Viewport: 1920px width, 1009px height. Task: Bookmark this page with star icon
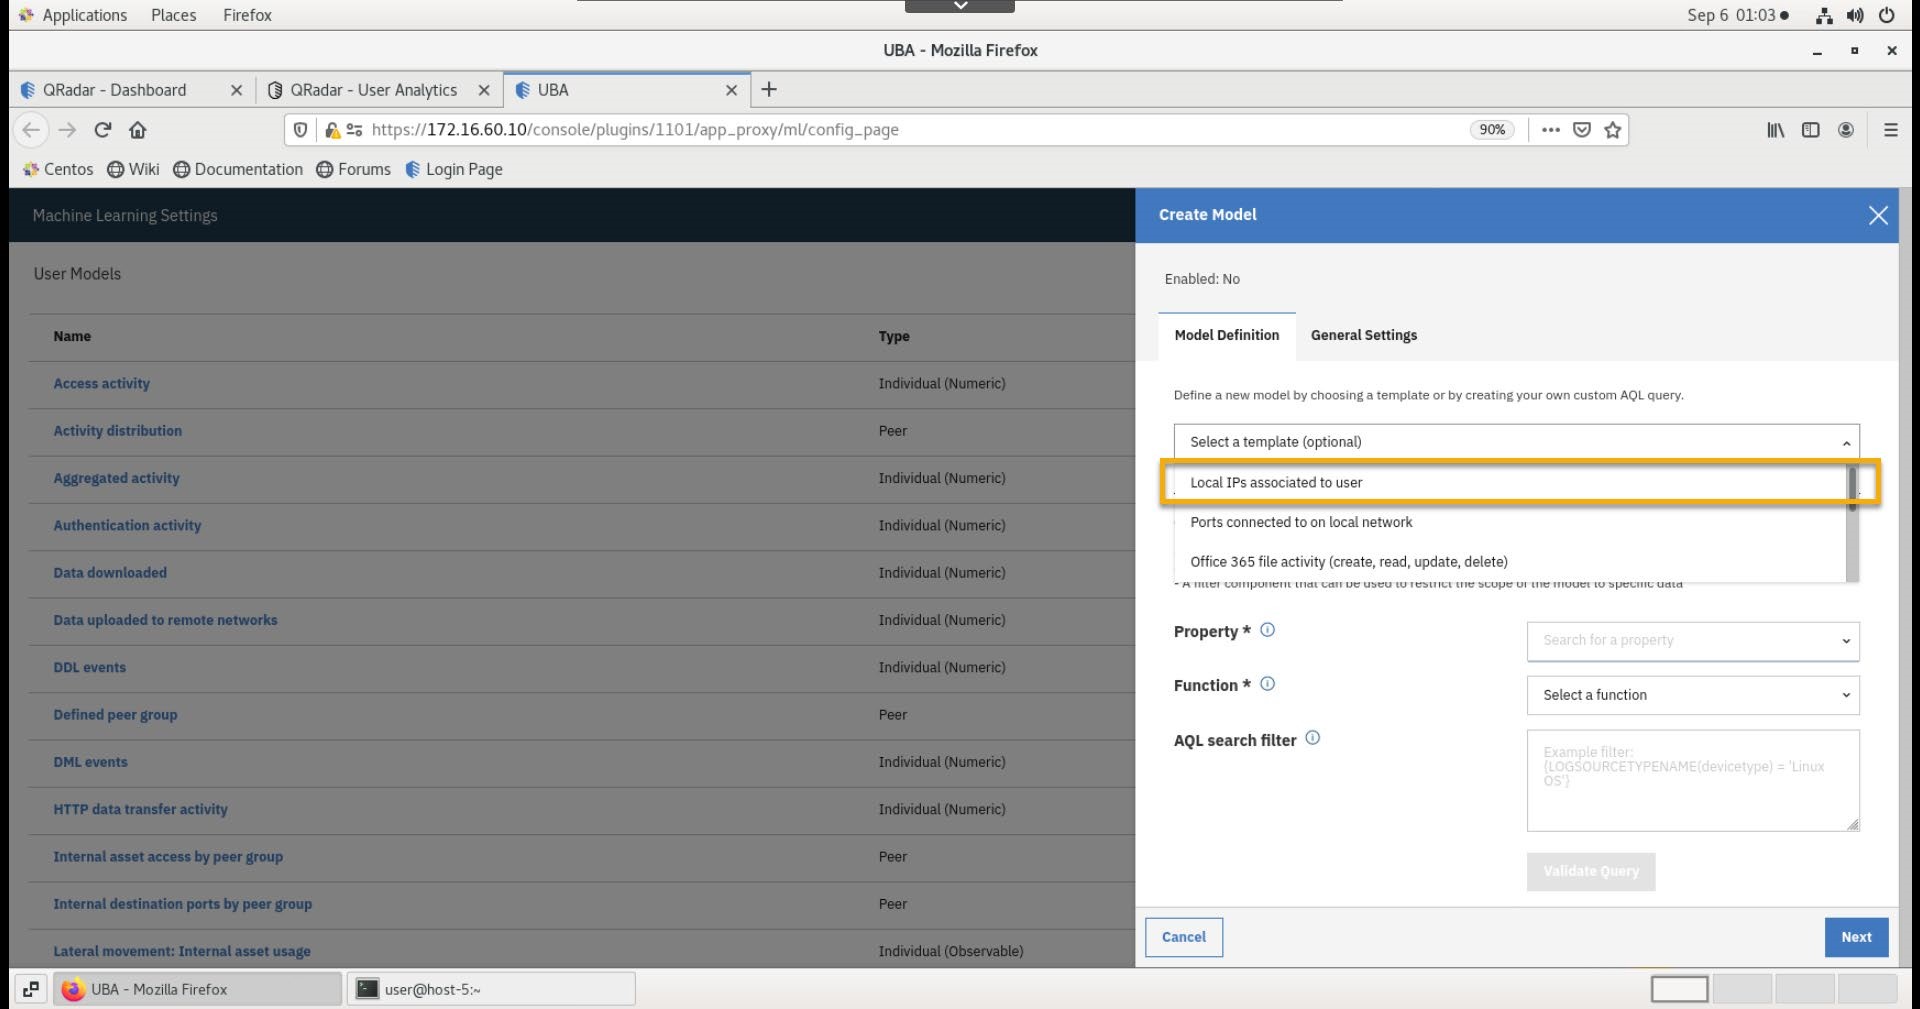coord(1612,130)
